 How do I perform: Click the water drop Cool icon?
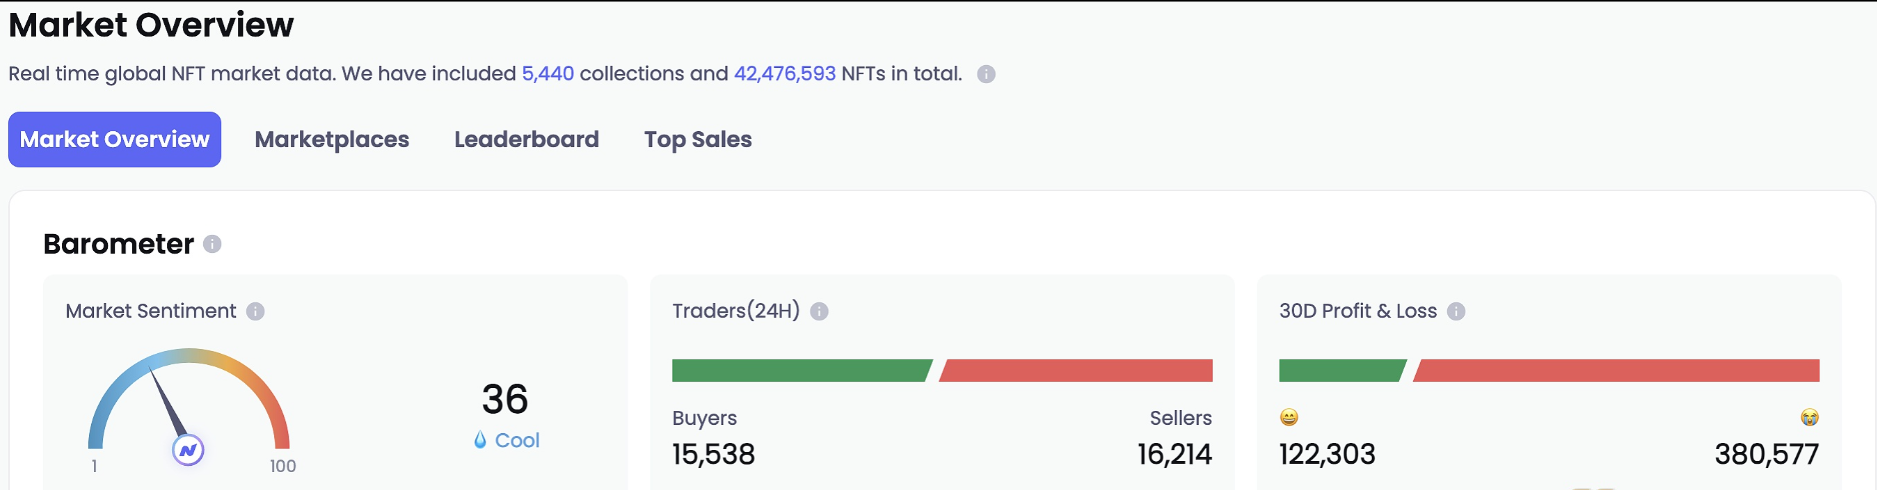click(480, 440)
